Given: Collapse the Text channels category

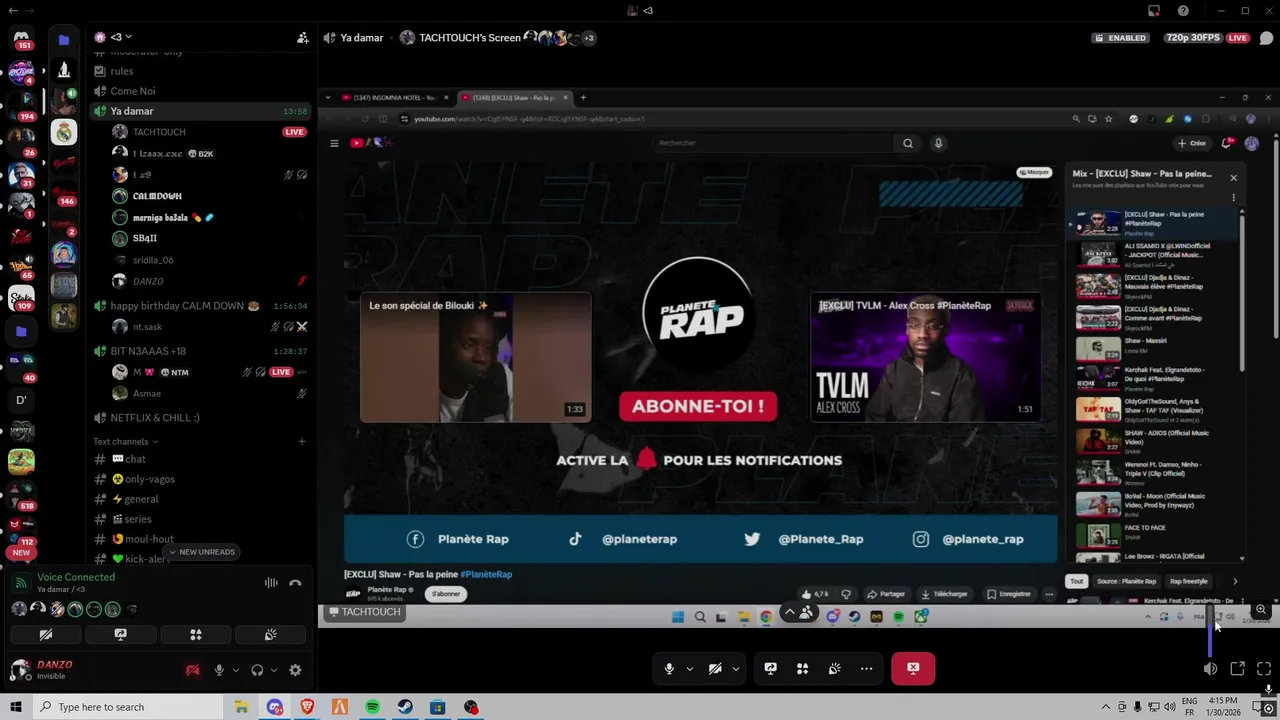Looking at the screenshot, I should click(x=126, y=441).
